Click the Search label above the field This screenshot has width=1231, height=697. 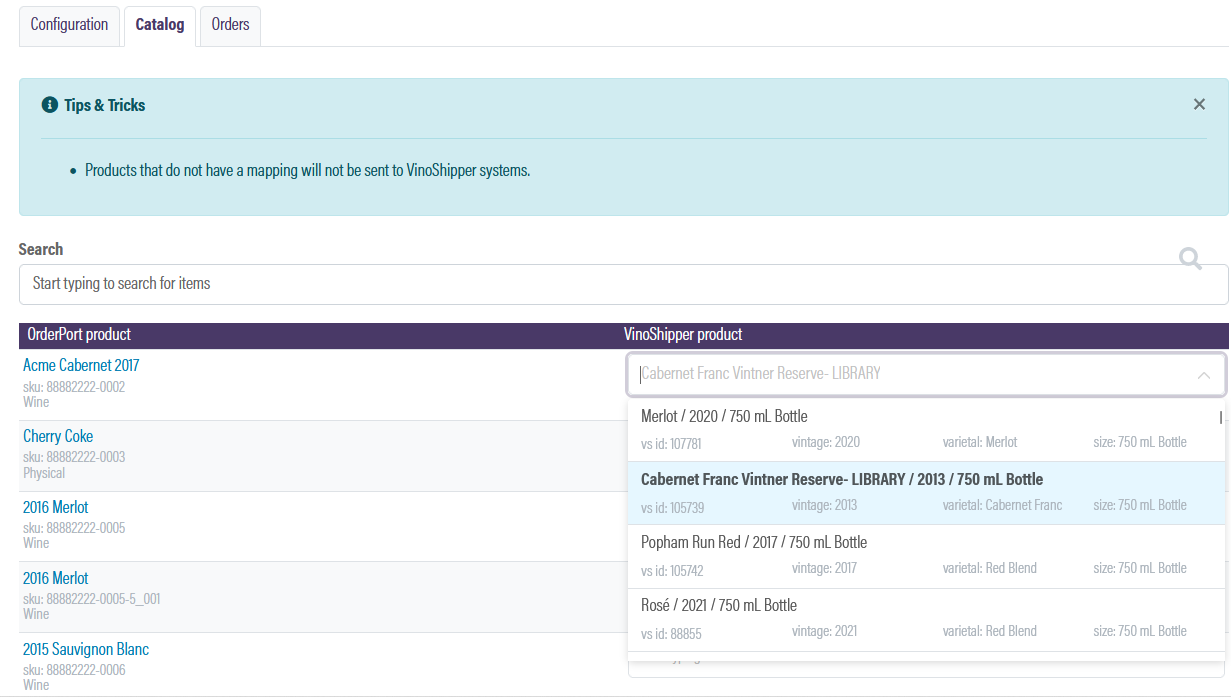[x=40, y=249]
